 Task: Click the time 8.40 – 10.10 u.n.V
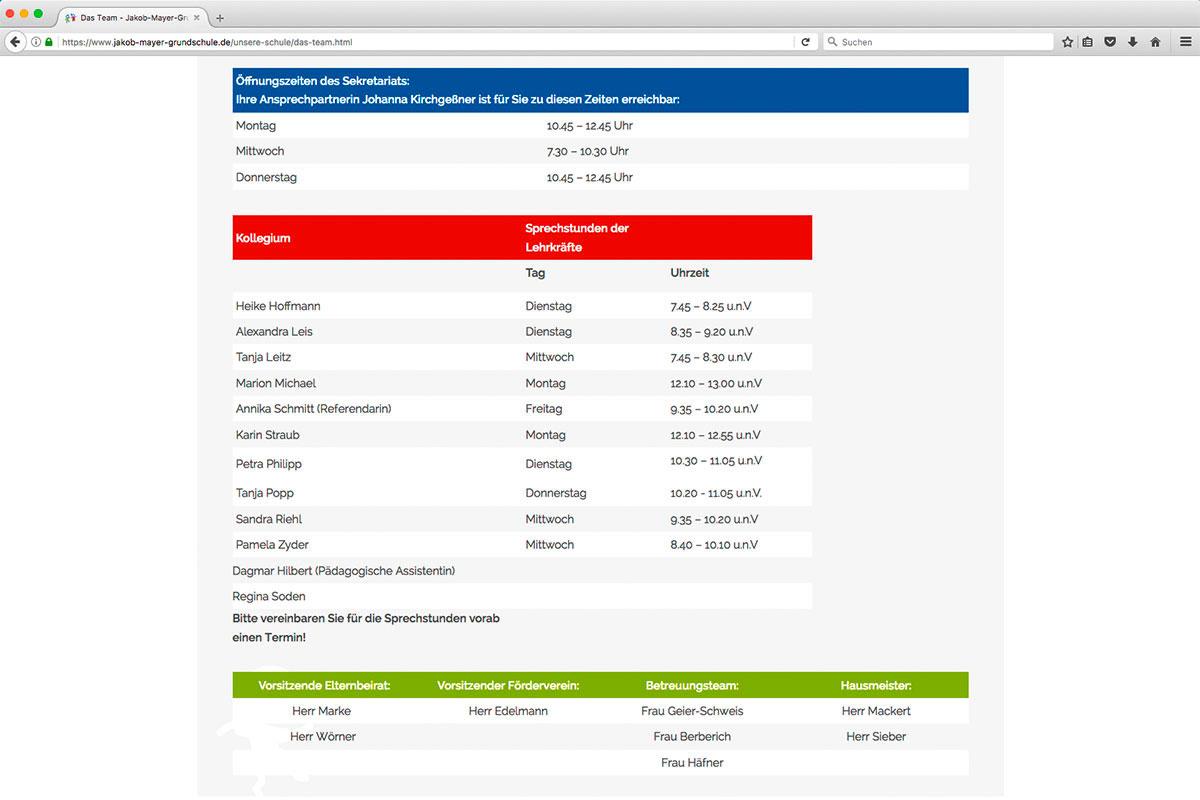[x=714, y=545]
